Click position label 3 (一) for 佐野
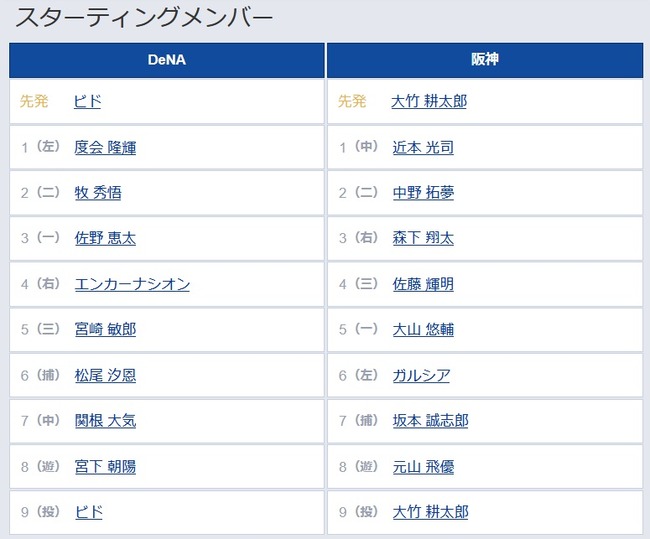 click(x=41, y=238)
